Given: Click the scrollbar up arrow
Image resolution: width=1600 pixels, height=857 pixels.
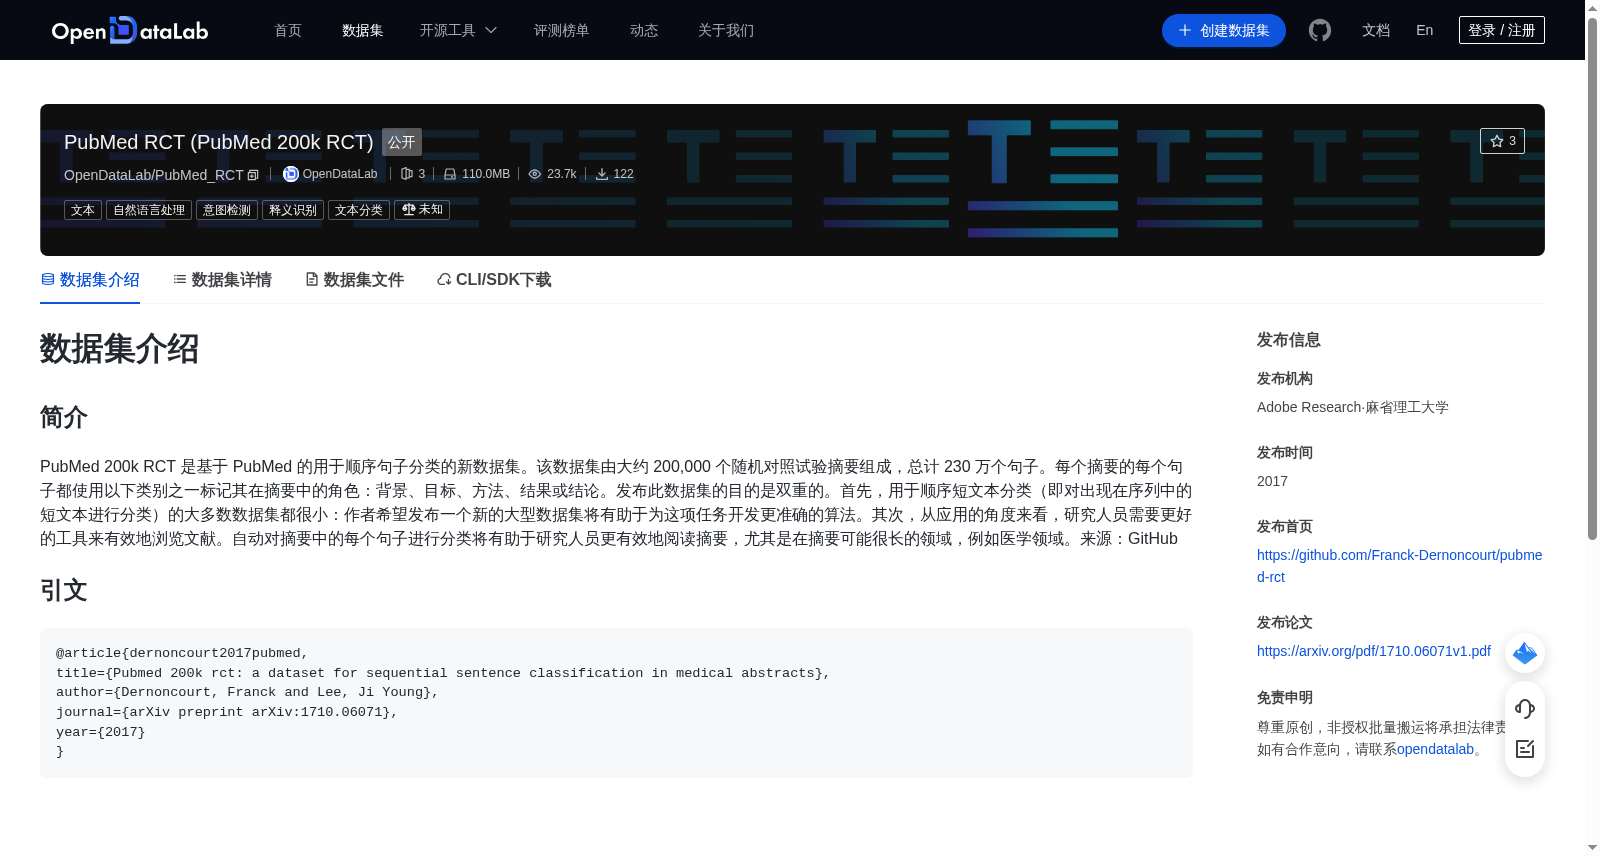Looking at the screenshot, I should click(x=1592, y=8).
